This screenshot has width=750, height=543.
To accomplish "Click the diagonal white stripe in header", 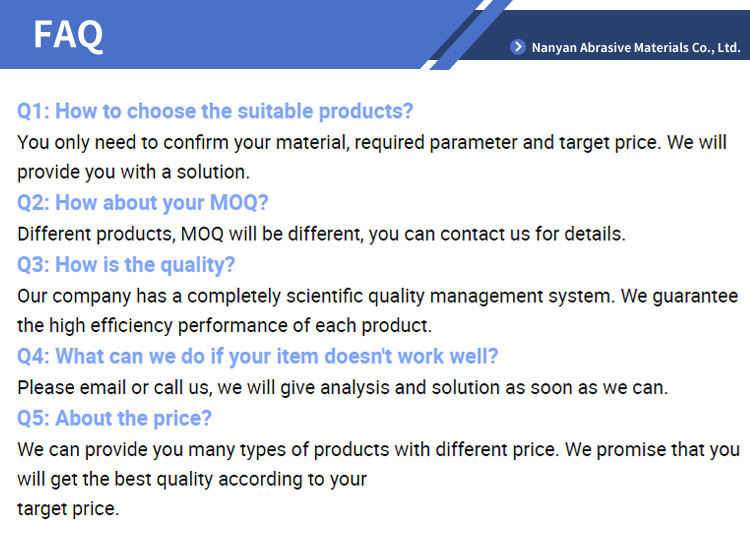I will tap(454, 33).
